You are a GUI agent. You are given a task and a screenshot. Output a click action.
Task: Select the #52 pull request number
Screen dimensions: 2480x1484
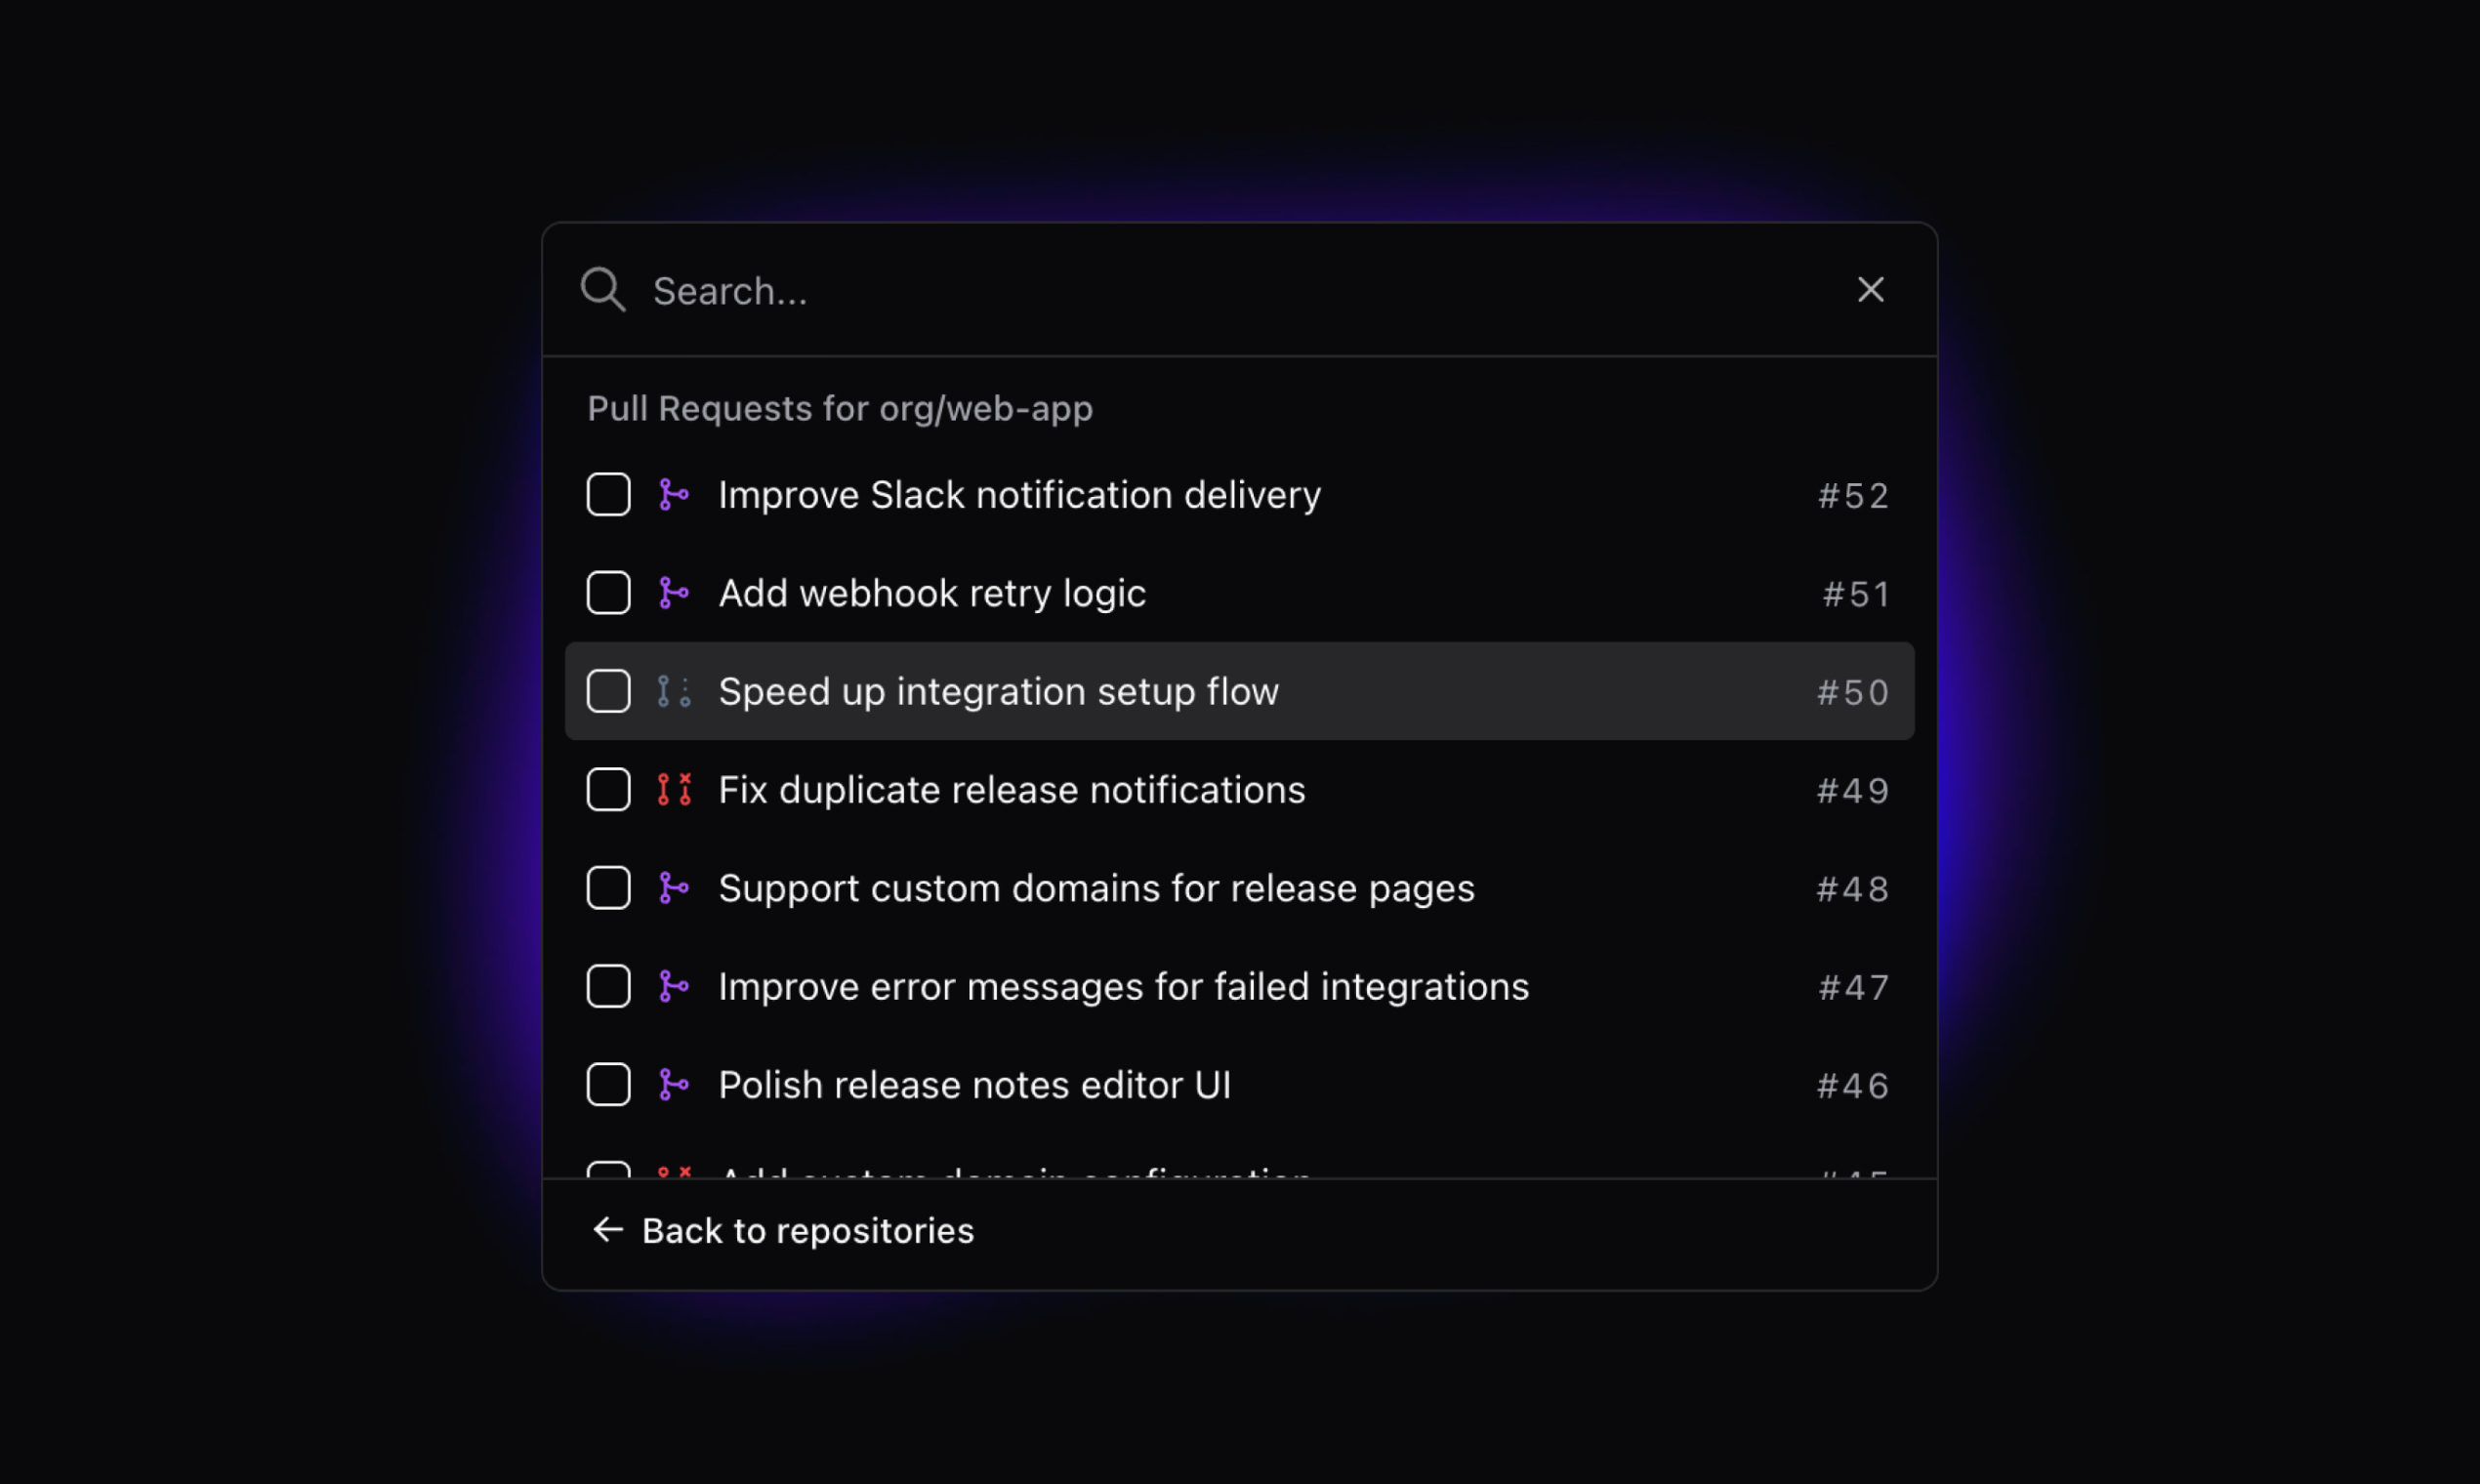click(x=1852, y=495)
